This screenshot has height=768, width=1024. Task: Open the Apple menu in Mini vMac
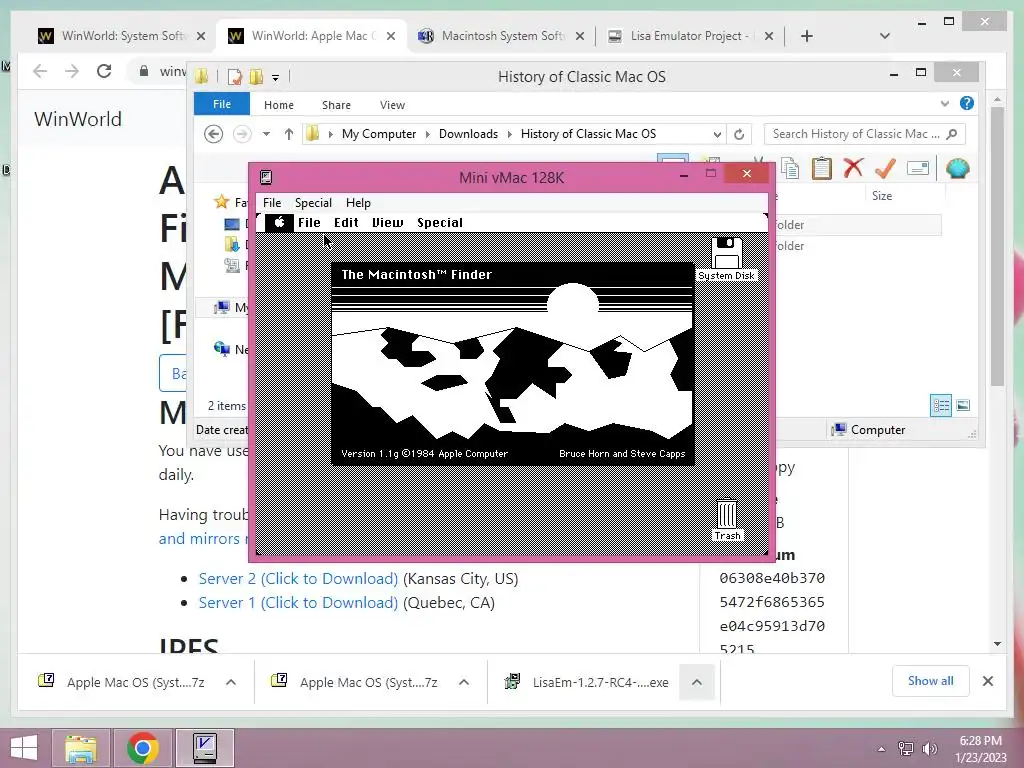coord(280,223)
